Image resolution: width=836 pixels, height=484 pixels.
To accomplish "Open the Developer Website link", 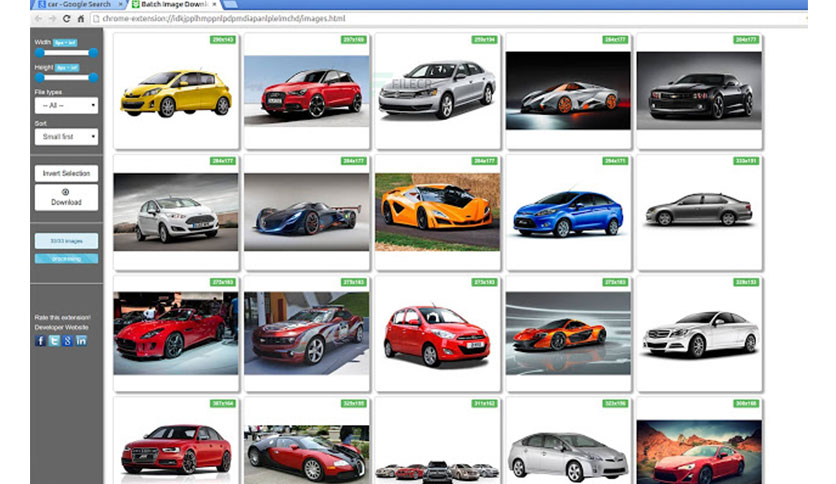I will [x=61, y=327].
